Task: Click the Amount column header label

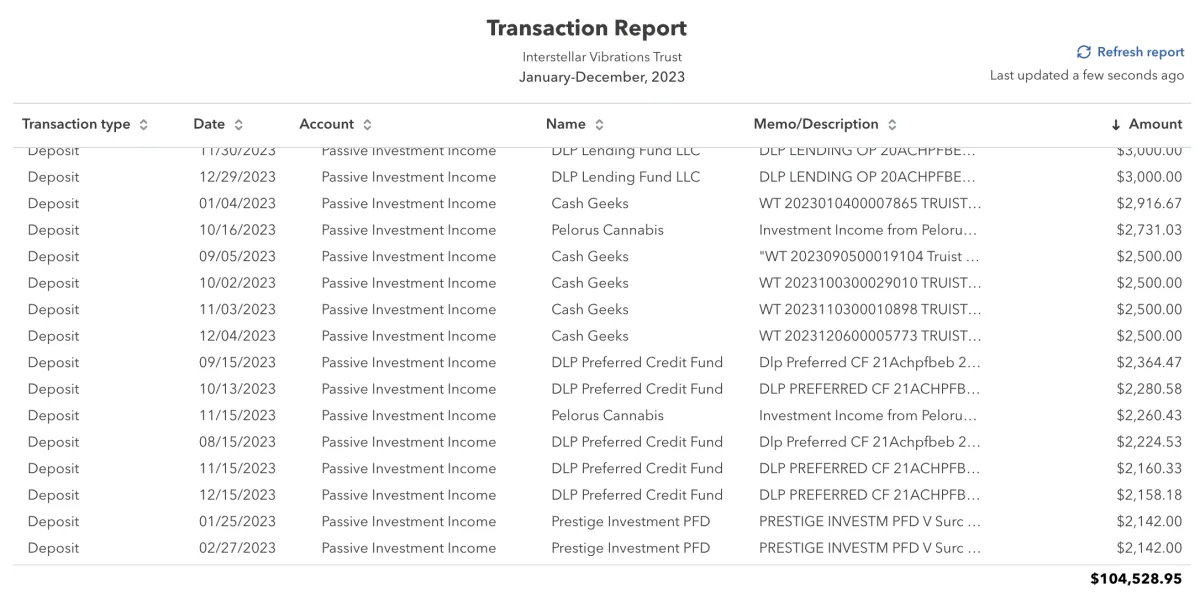Action: click(1155, 124)
